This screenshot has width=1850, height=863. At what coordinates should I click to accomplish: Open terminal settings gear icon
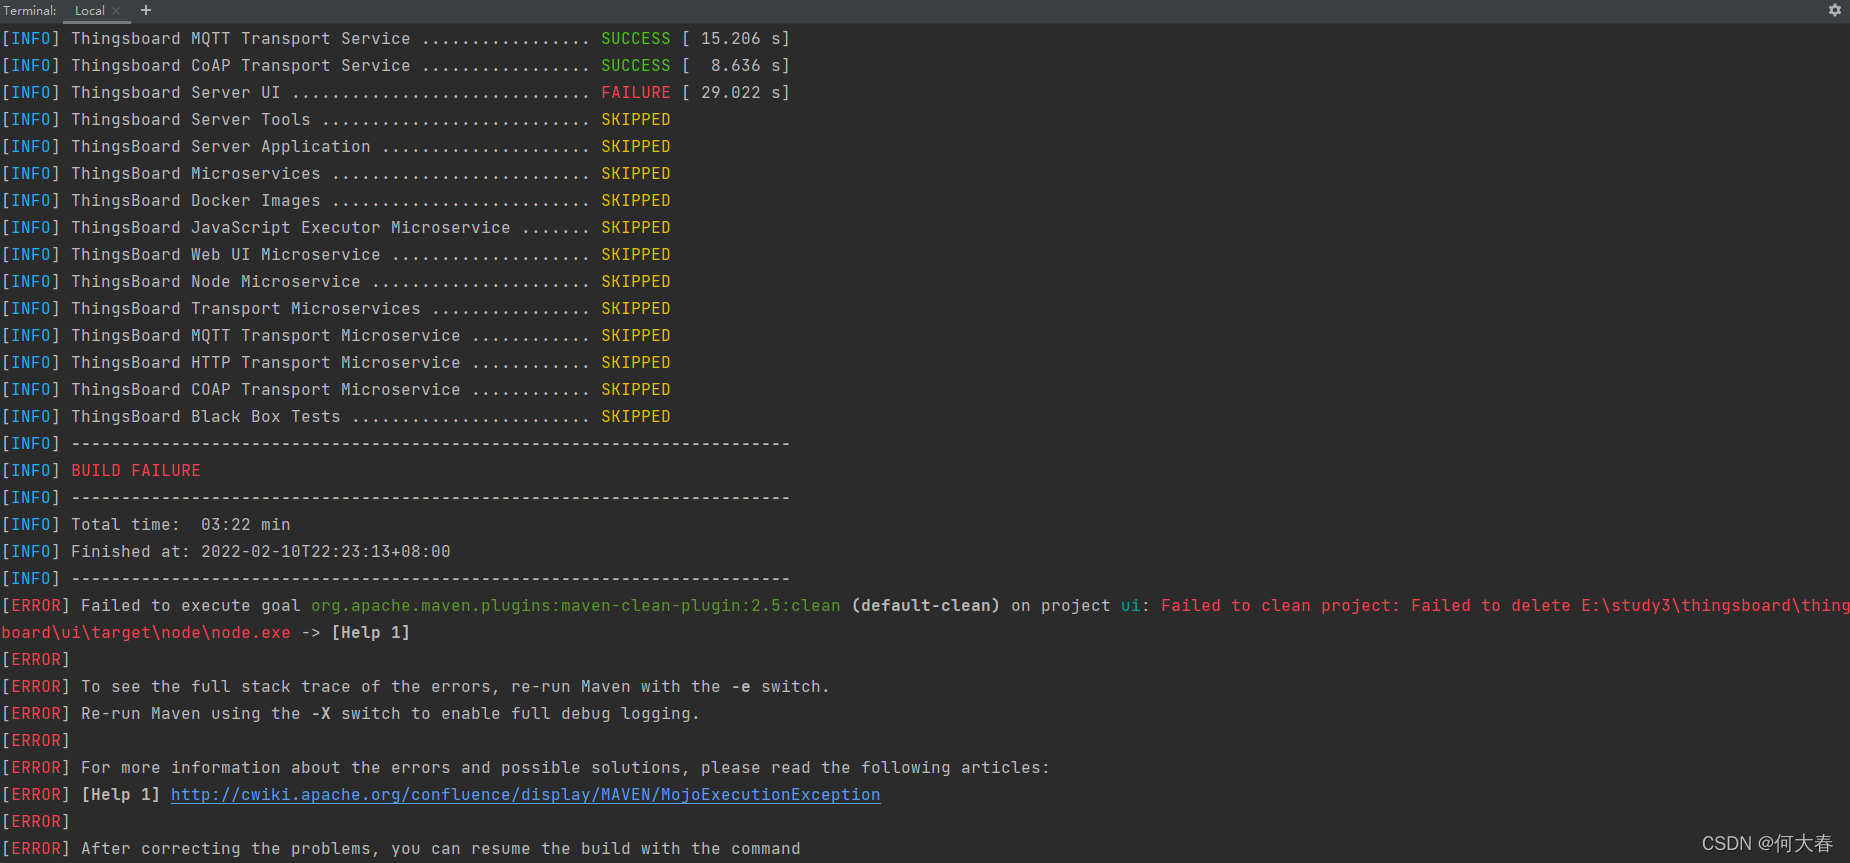(1834, 10)
